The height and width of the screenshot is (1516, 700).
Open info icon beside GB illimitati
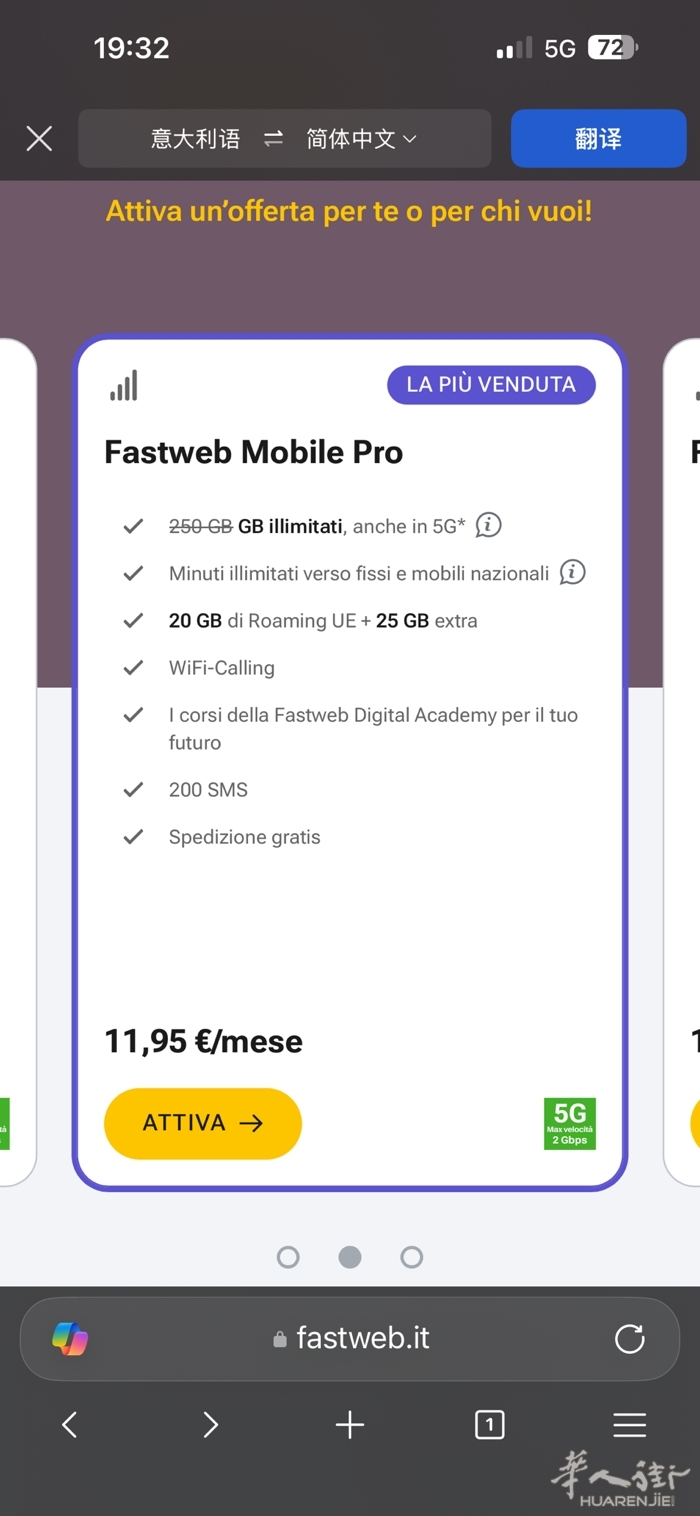point(488,525)
